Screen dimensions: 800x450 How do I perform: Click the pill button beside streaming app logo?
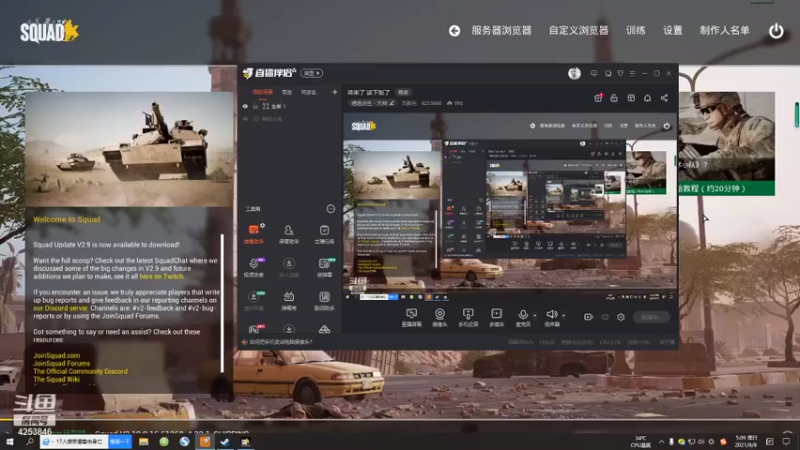coord(311,73)
